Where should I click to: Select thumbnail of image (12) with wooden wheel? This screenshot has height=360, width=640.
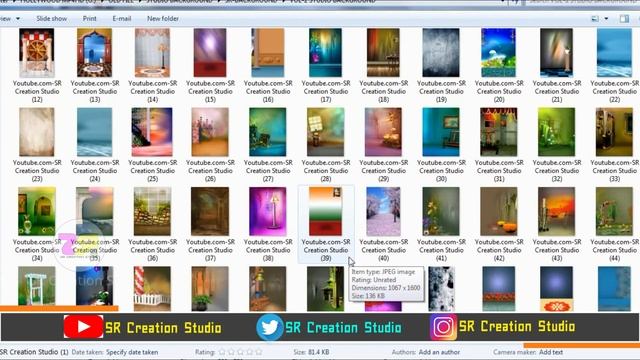pos(37,53)
